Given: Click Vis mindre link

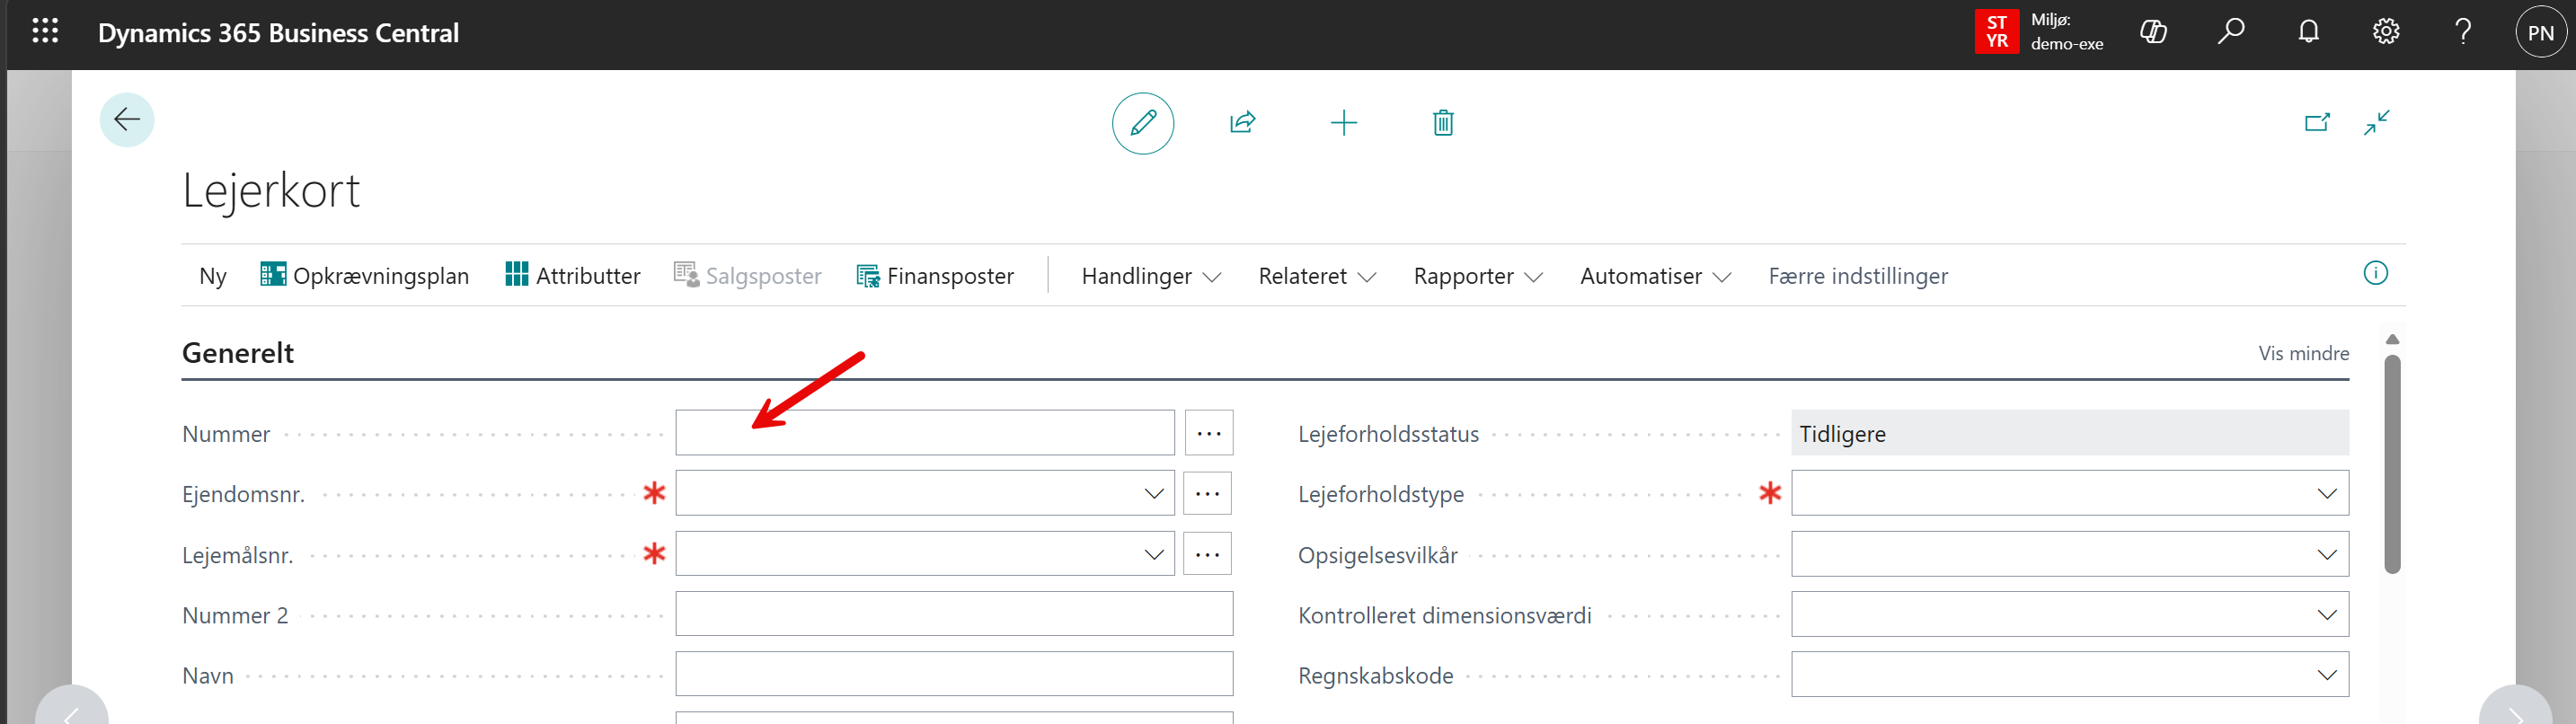Looking at the screenshot, I should (x=2303, y=353).
